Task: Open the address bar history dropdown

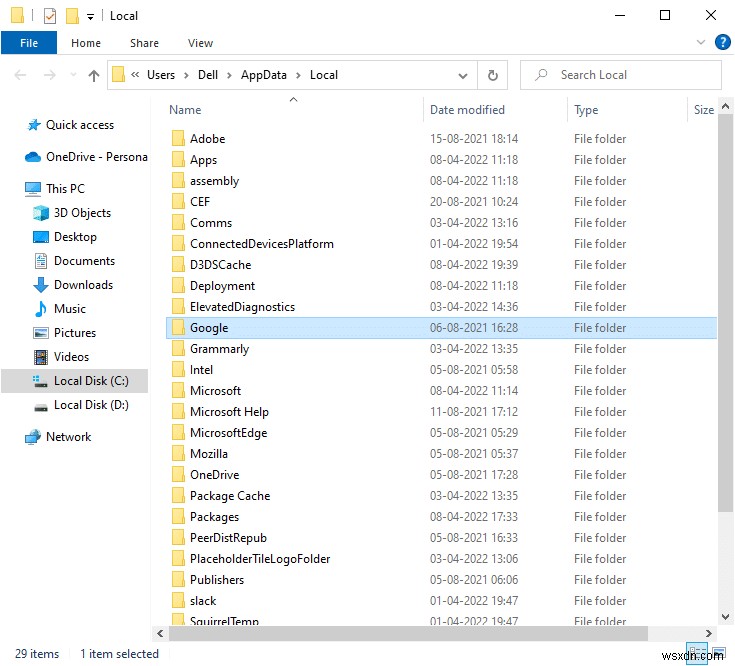Action: pos(463,75)
